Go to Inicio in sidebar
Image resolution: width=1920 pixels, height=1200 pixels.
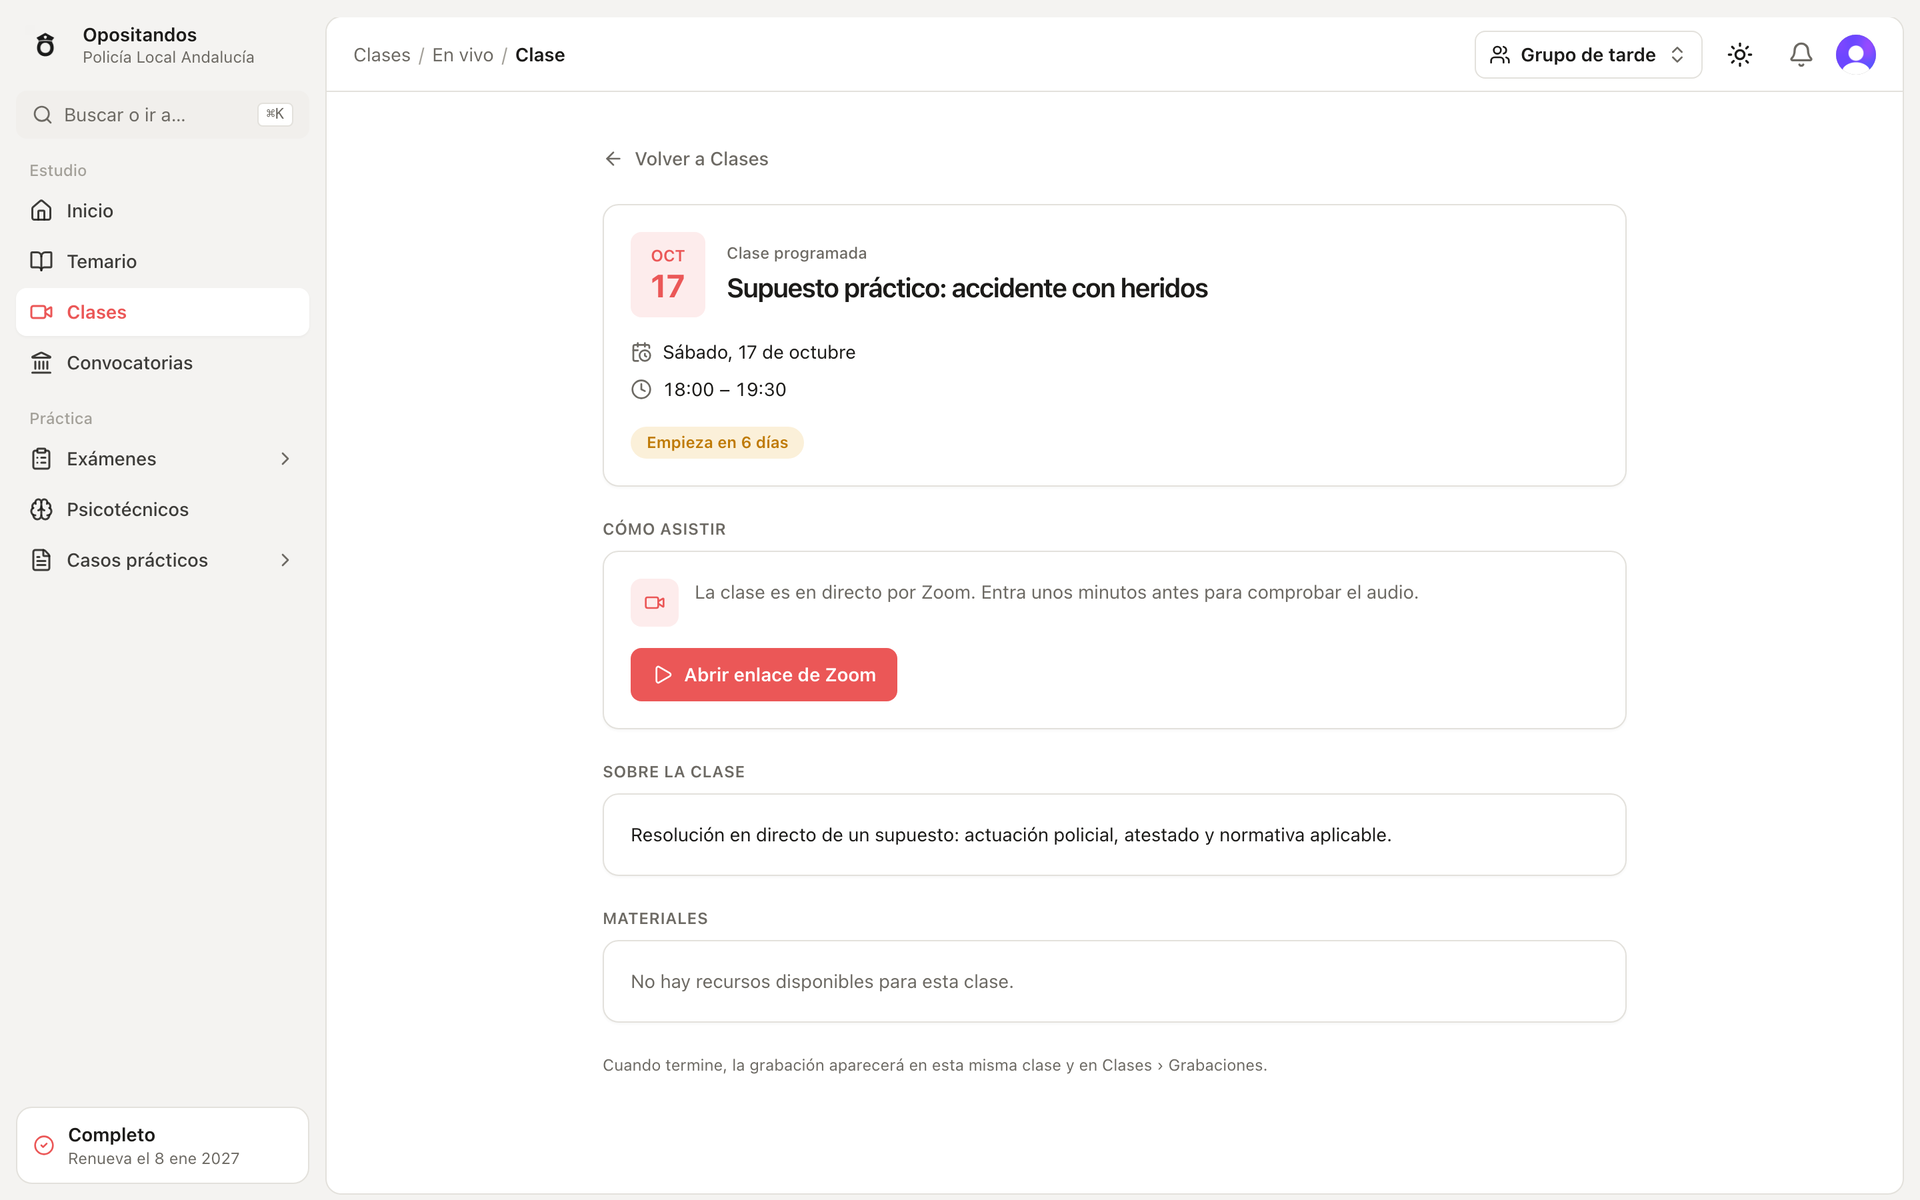point(162,210)
